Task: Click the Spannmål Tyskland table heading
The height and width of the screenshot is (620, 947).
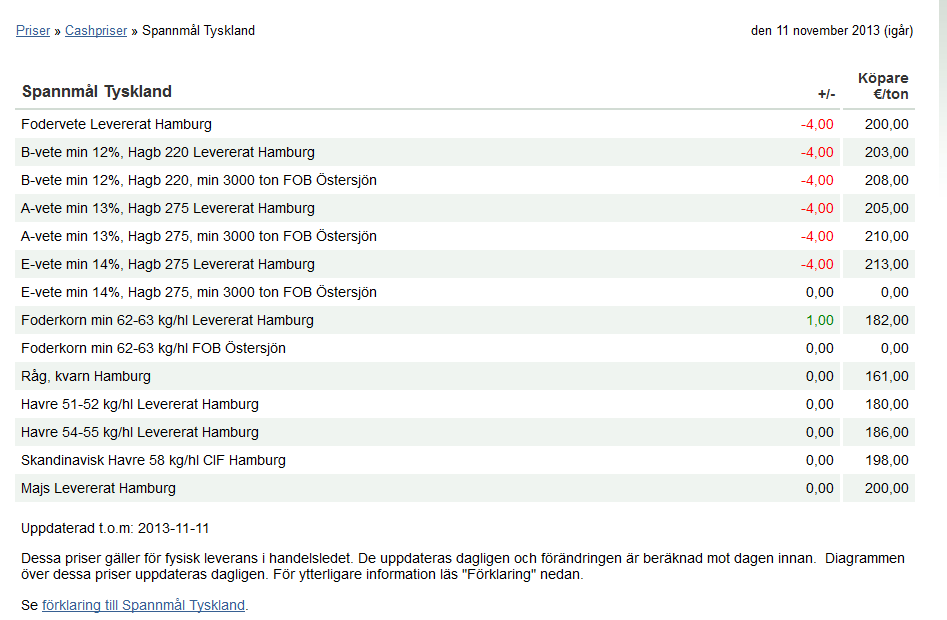Action: 97,91
